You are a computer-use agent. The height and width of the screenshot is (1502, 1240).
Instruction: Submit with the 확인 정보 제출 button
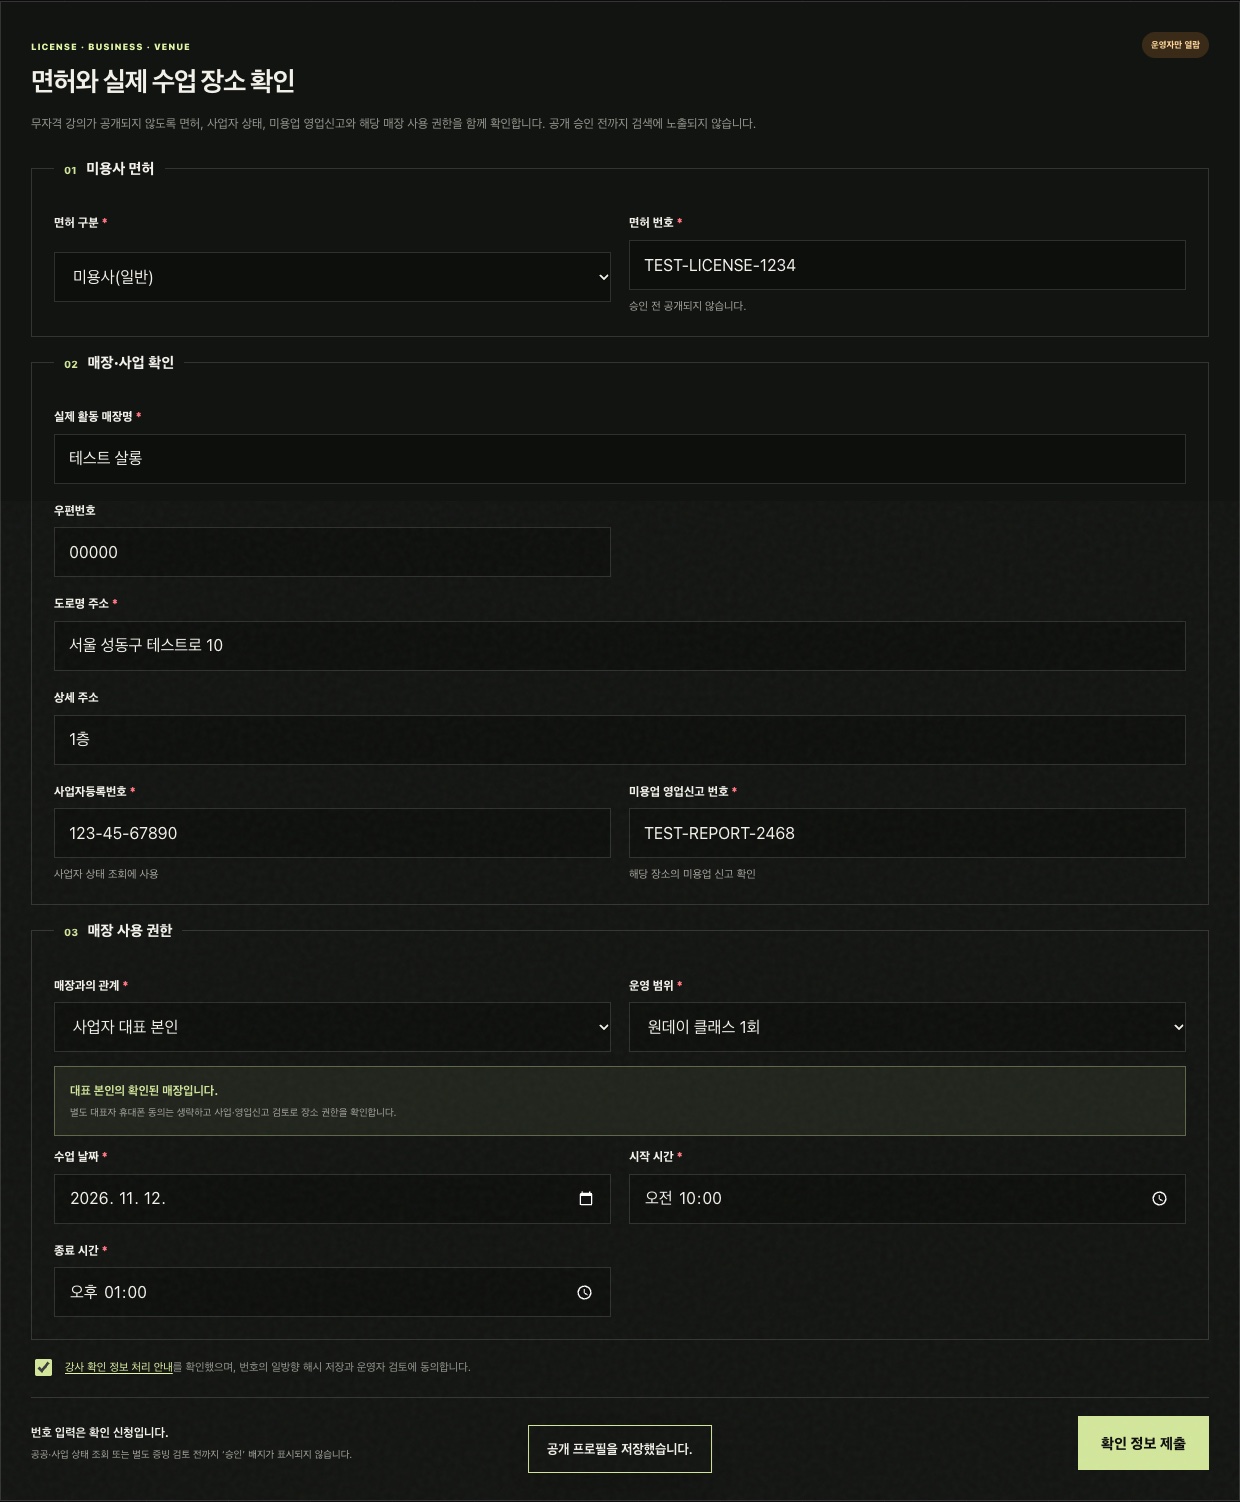(x=1143, y=1443)
